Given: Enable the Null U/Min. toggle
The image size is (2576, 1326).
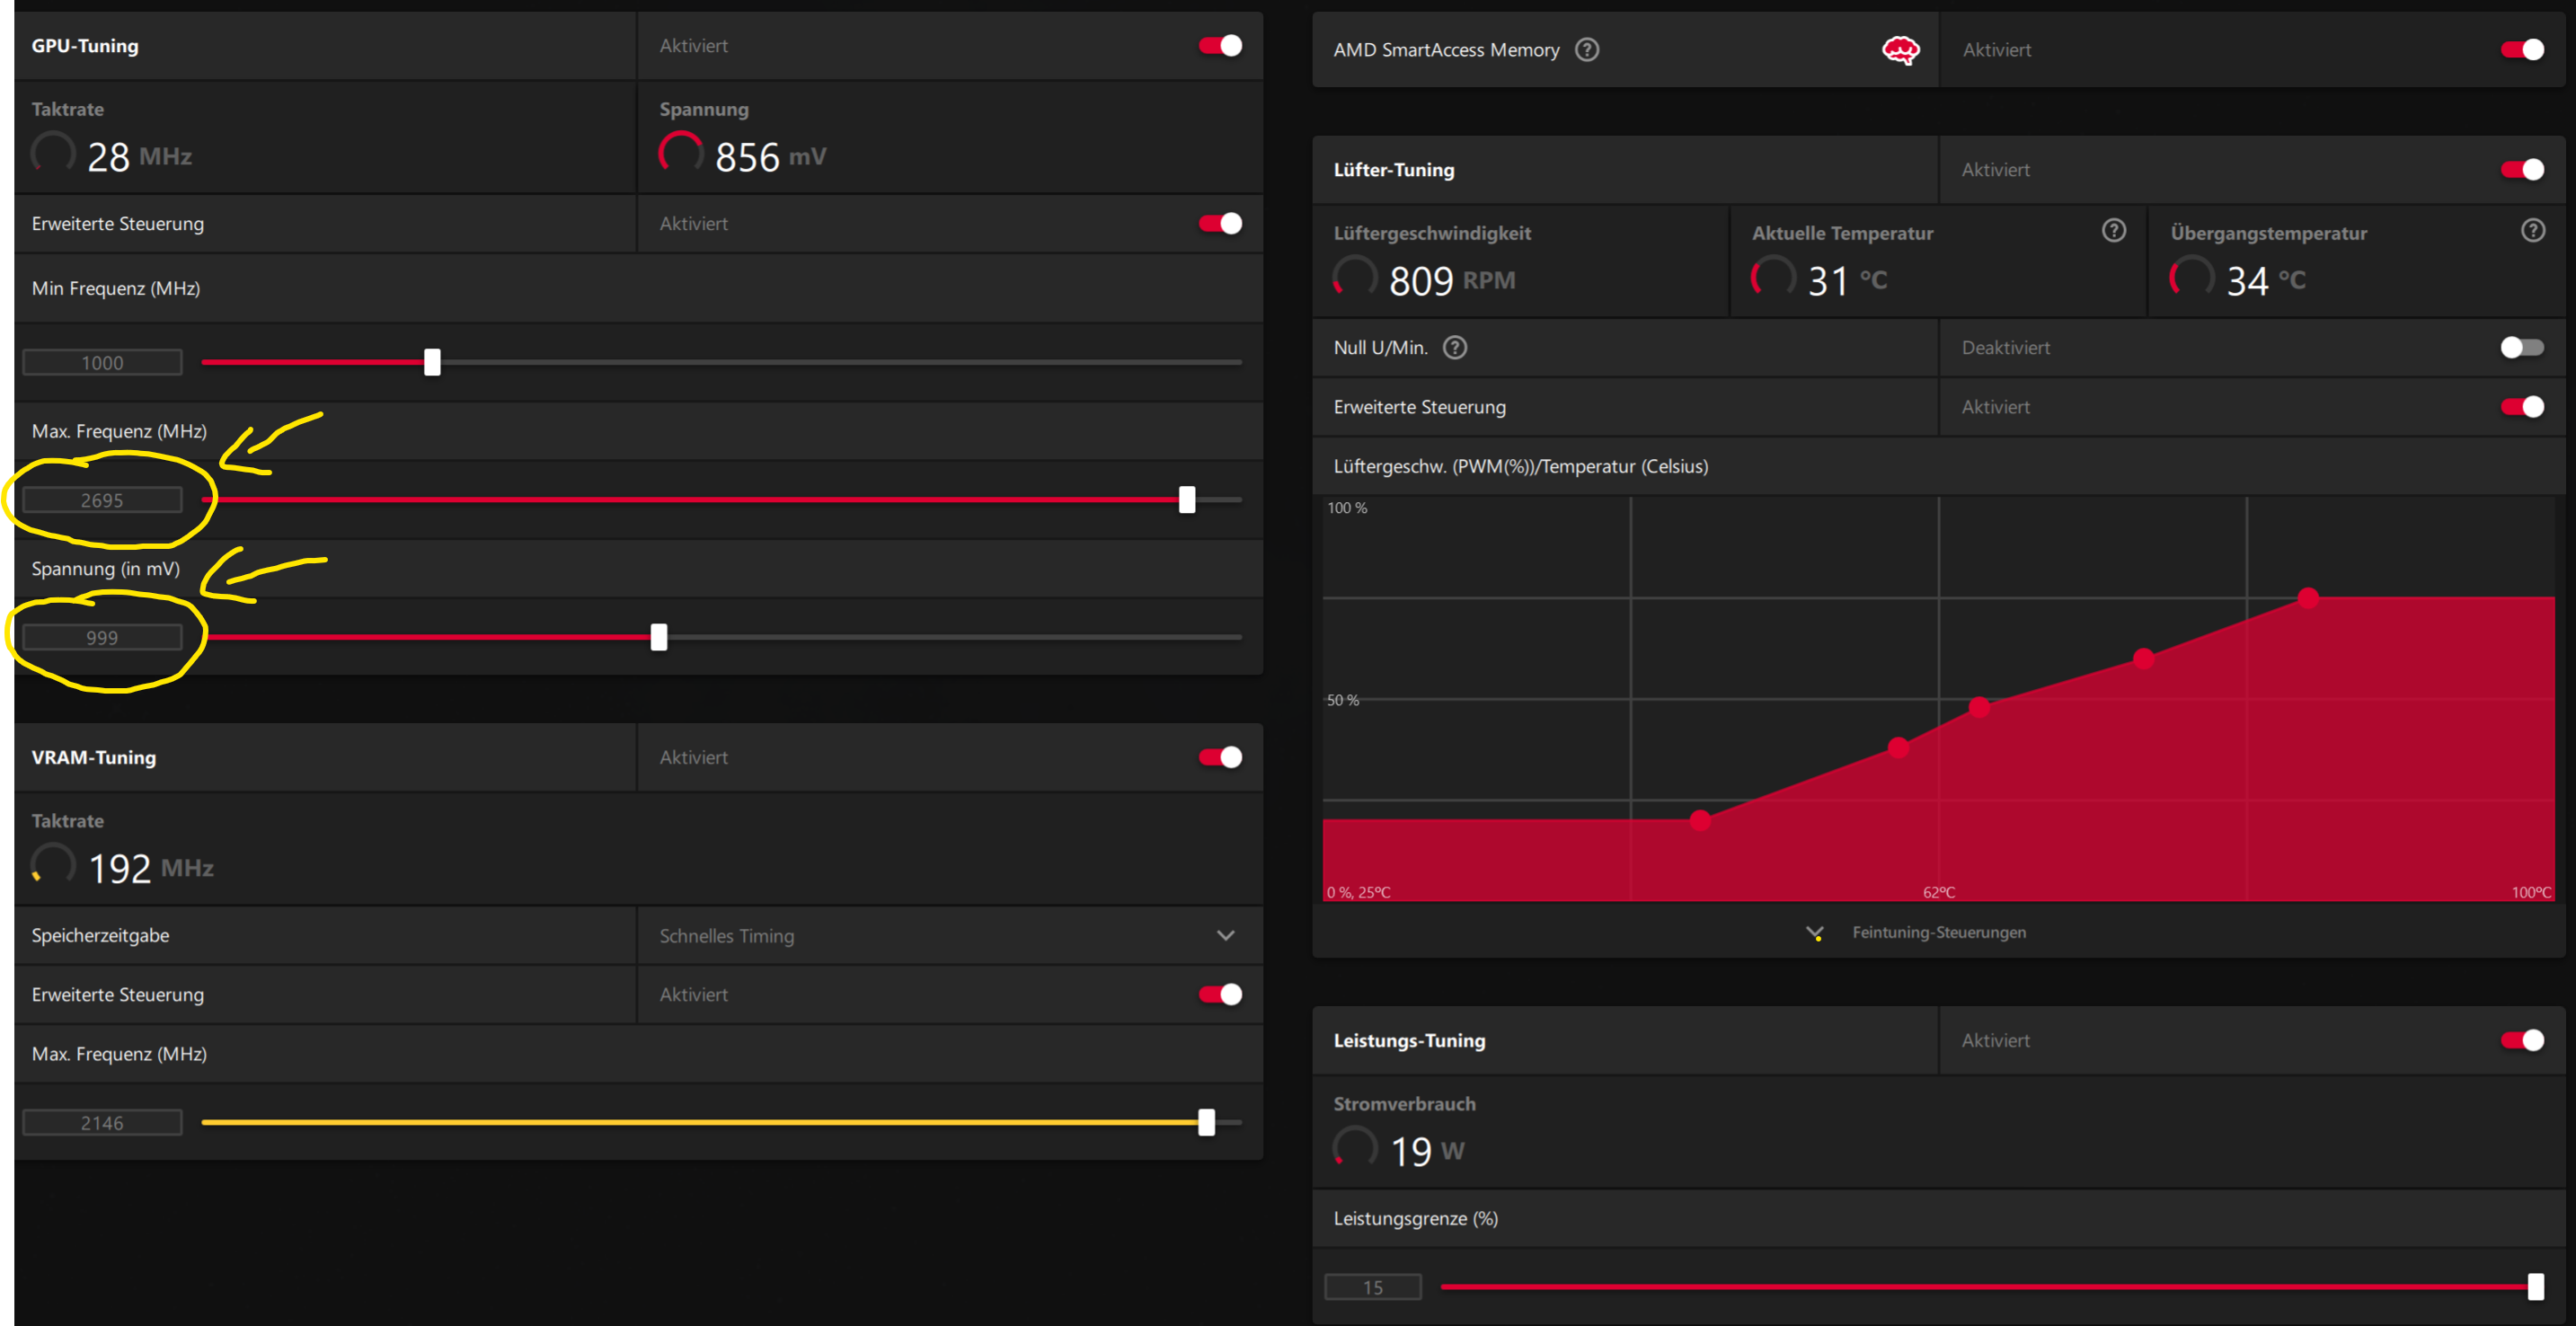Looking at the screenshot, I should pos(2521,347).
